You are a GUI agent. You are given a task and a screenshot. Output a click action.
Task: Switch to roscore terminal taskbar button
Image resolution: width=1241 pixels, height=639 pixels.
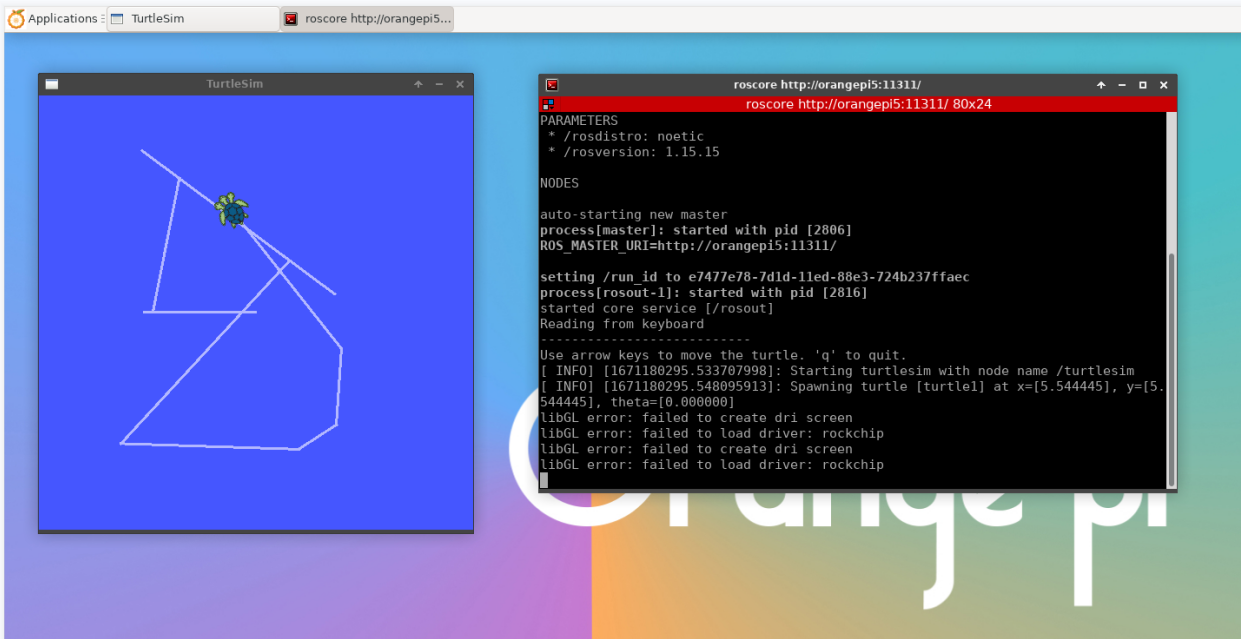point(367,18)
